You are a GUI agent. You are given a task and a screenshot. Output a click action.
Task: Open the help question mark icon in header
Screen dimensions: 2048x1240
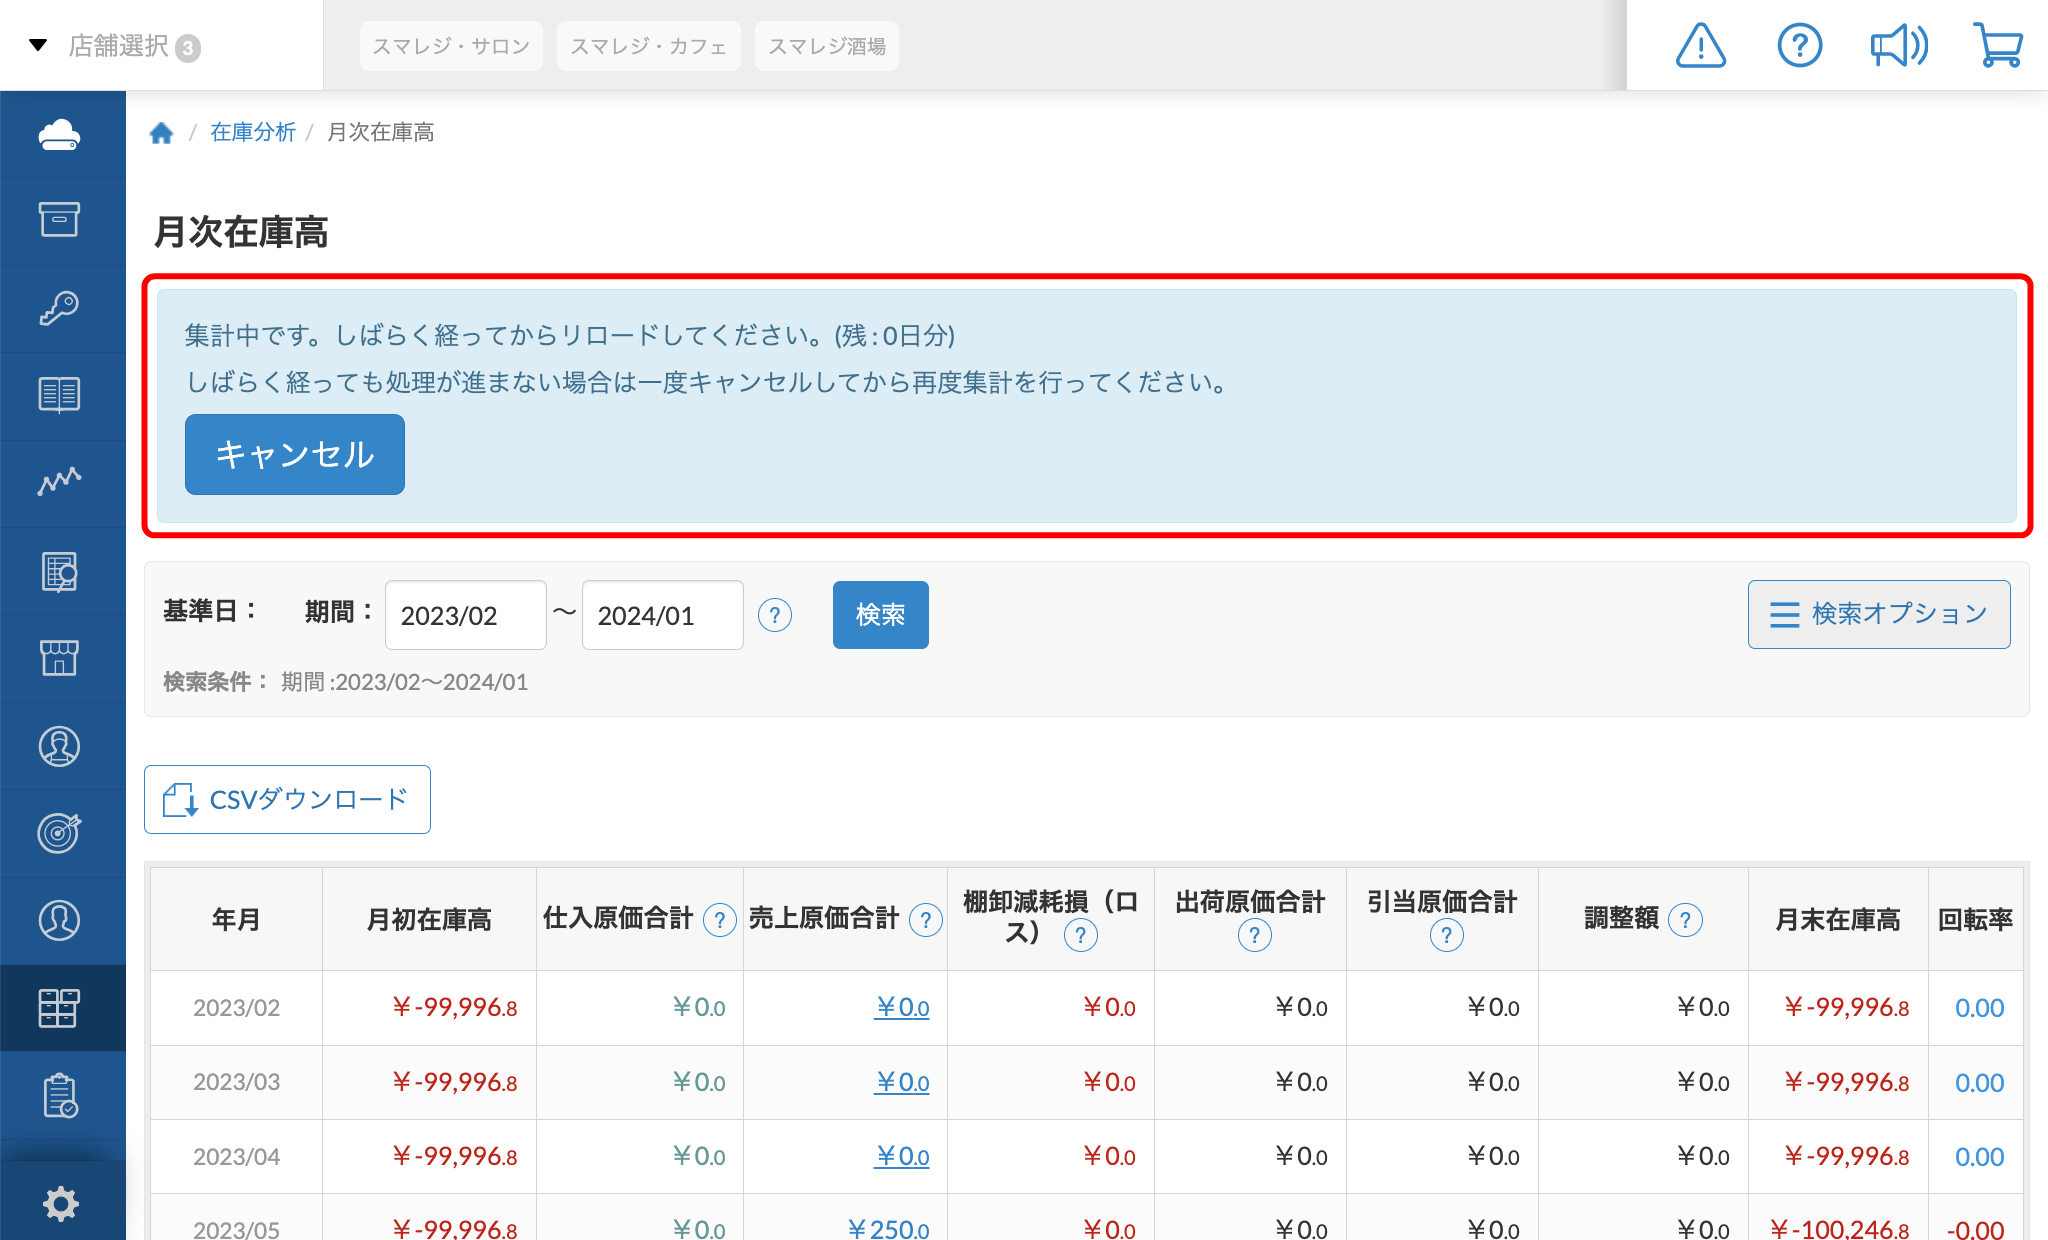(x=1799, y=46)
